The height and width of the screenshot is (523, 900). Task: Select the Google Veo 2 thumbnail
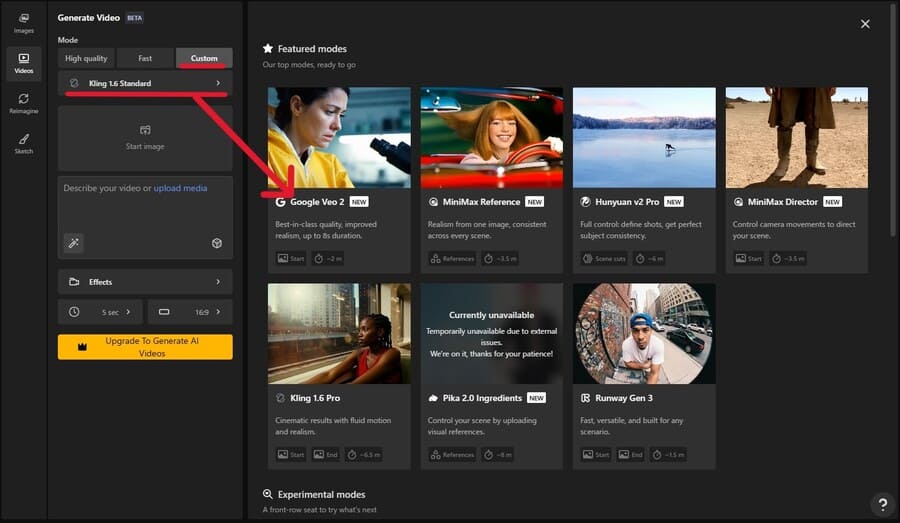[339, 137]
